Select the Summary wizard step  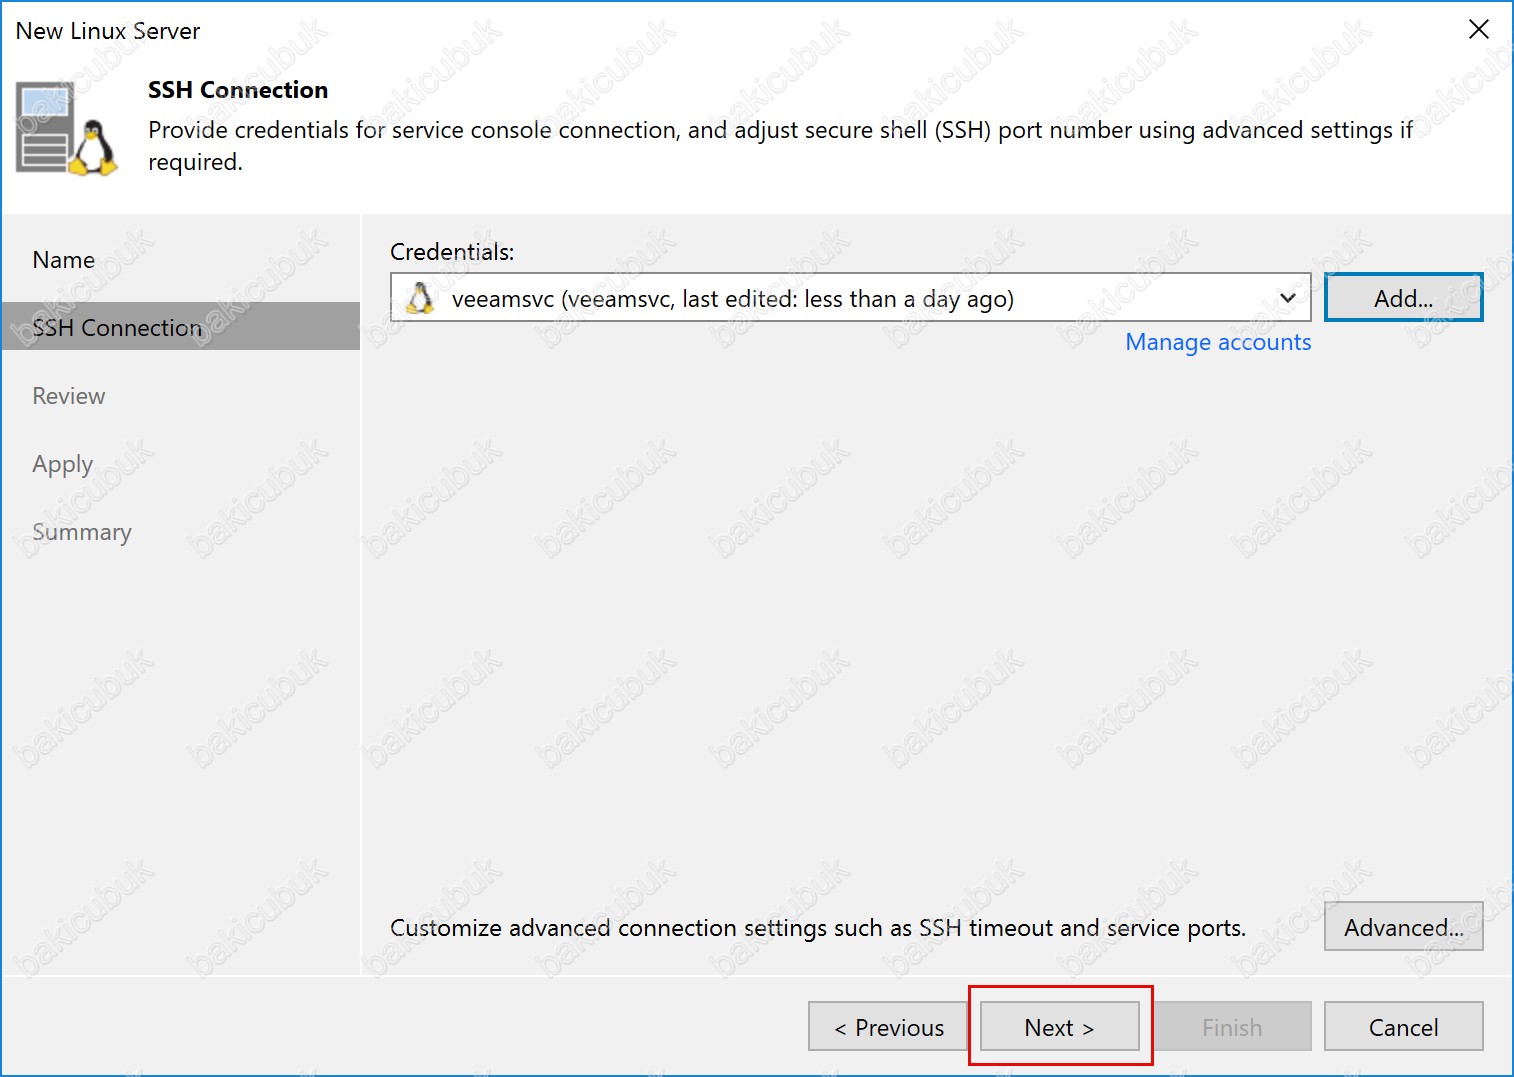(x=82, y=532)
